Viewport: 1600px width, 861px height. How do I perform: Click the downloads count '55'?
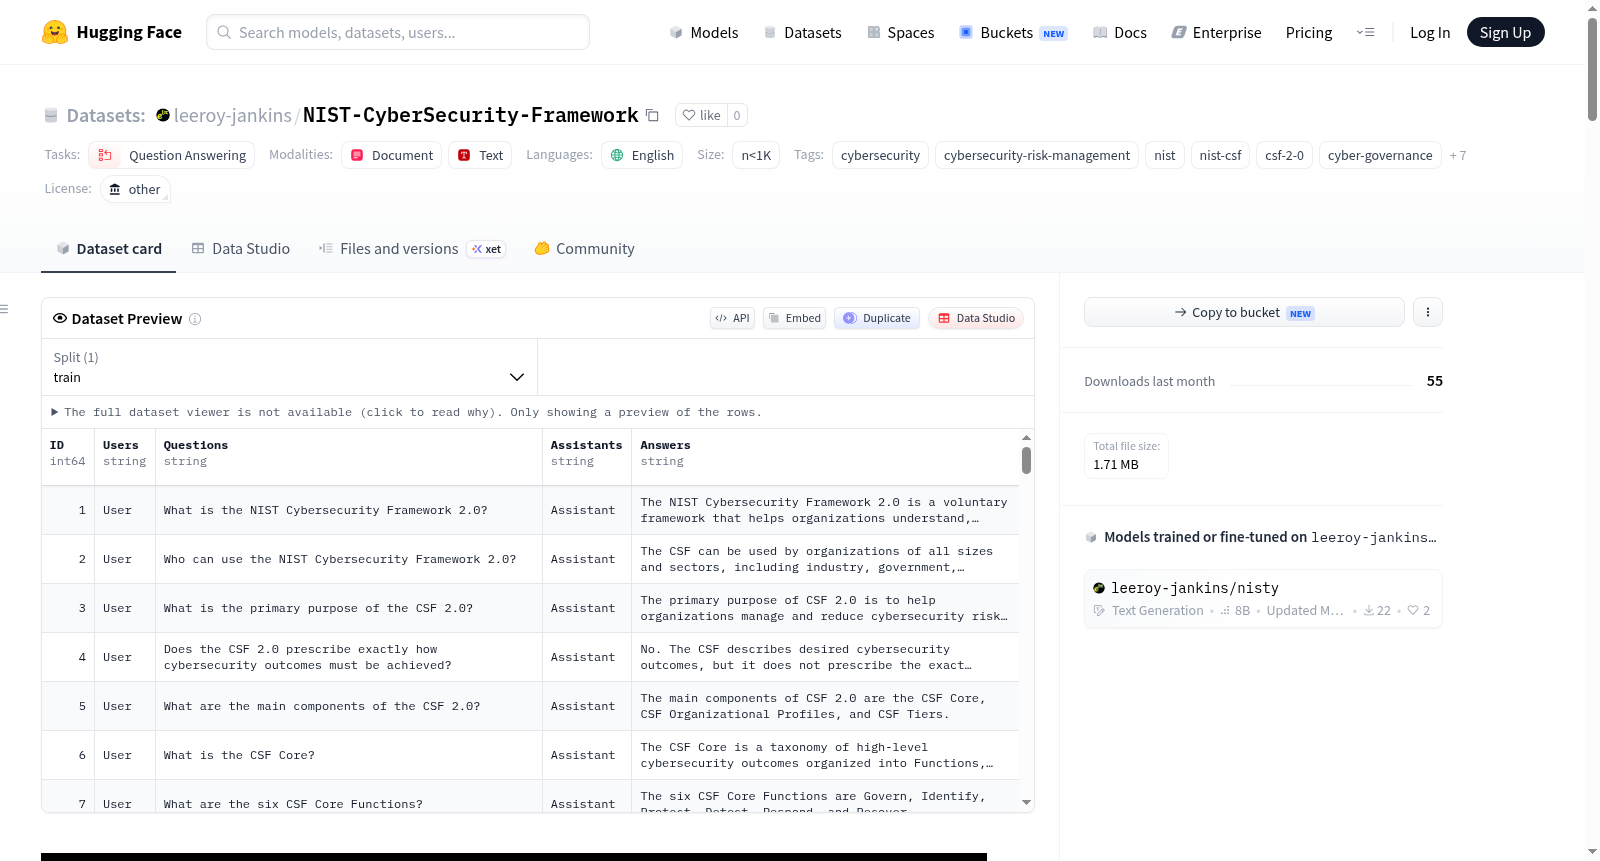click(x=1435, y=381)
